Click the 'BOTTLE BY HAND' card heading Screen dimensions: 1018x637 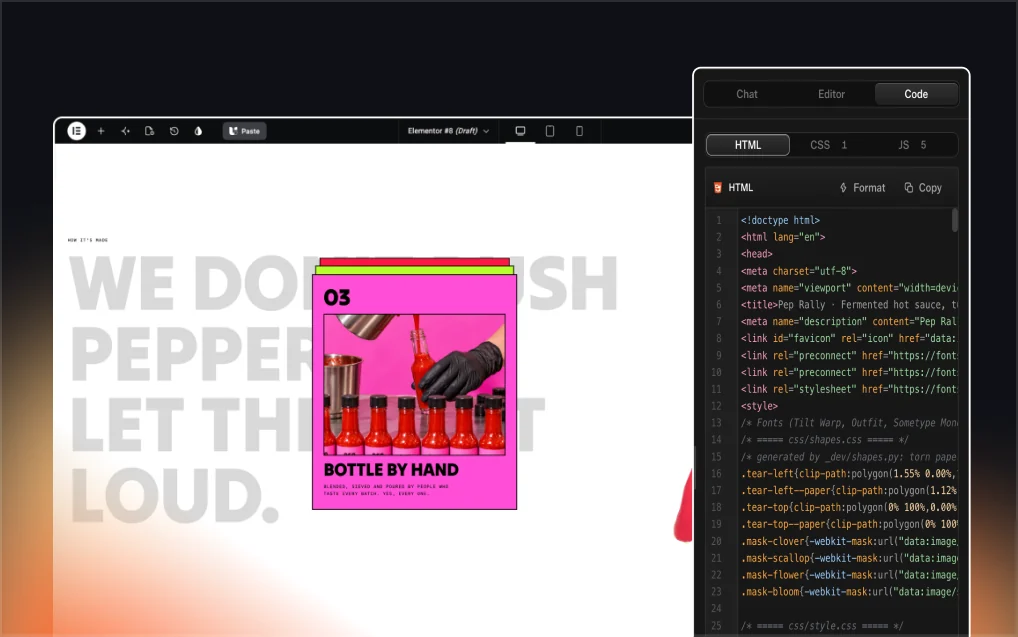point(391,469)
